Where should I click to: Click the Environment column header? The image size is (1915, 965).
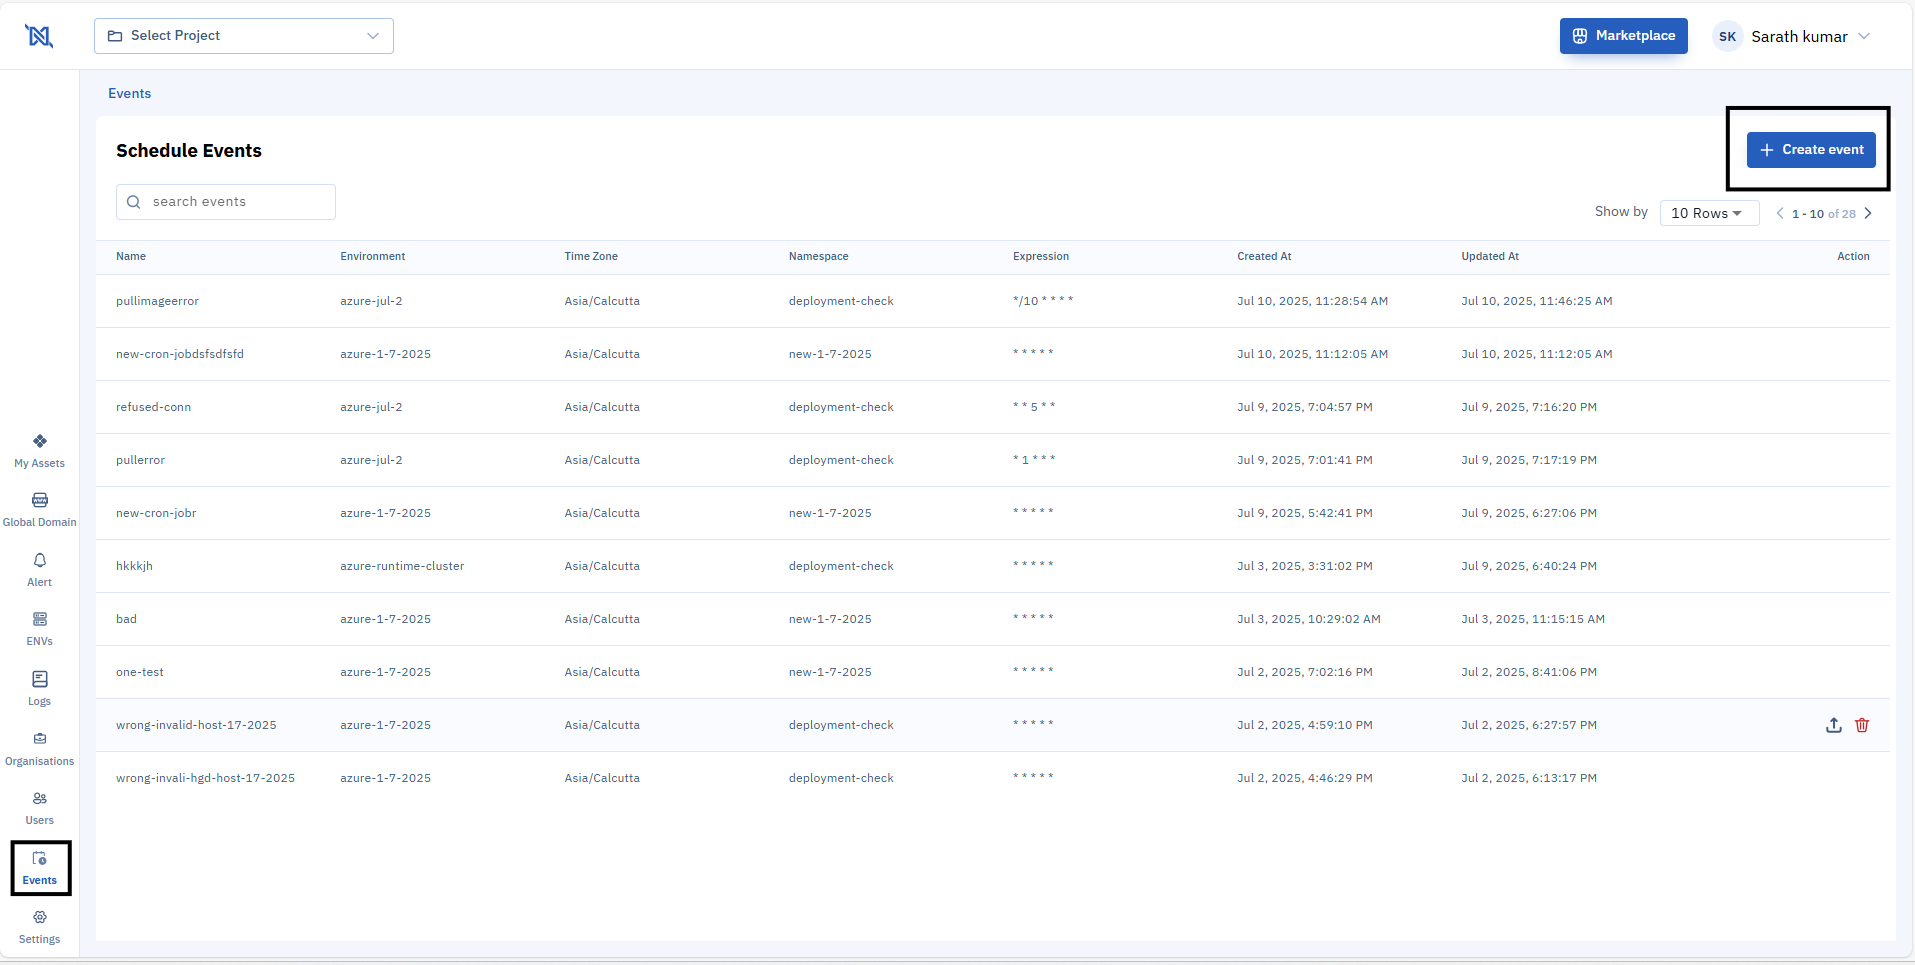373,257
